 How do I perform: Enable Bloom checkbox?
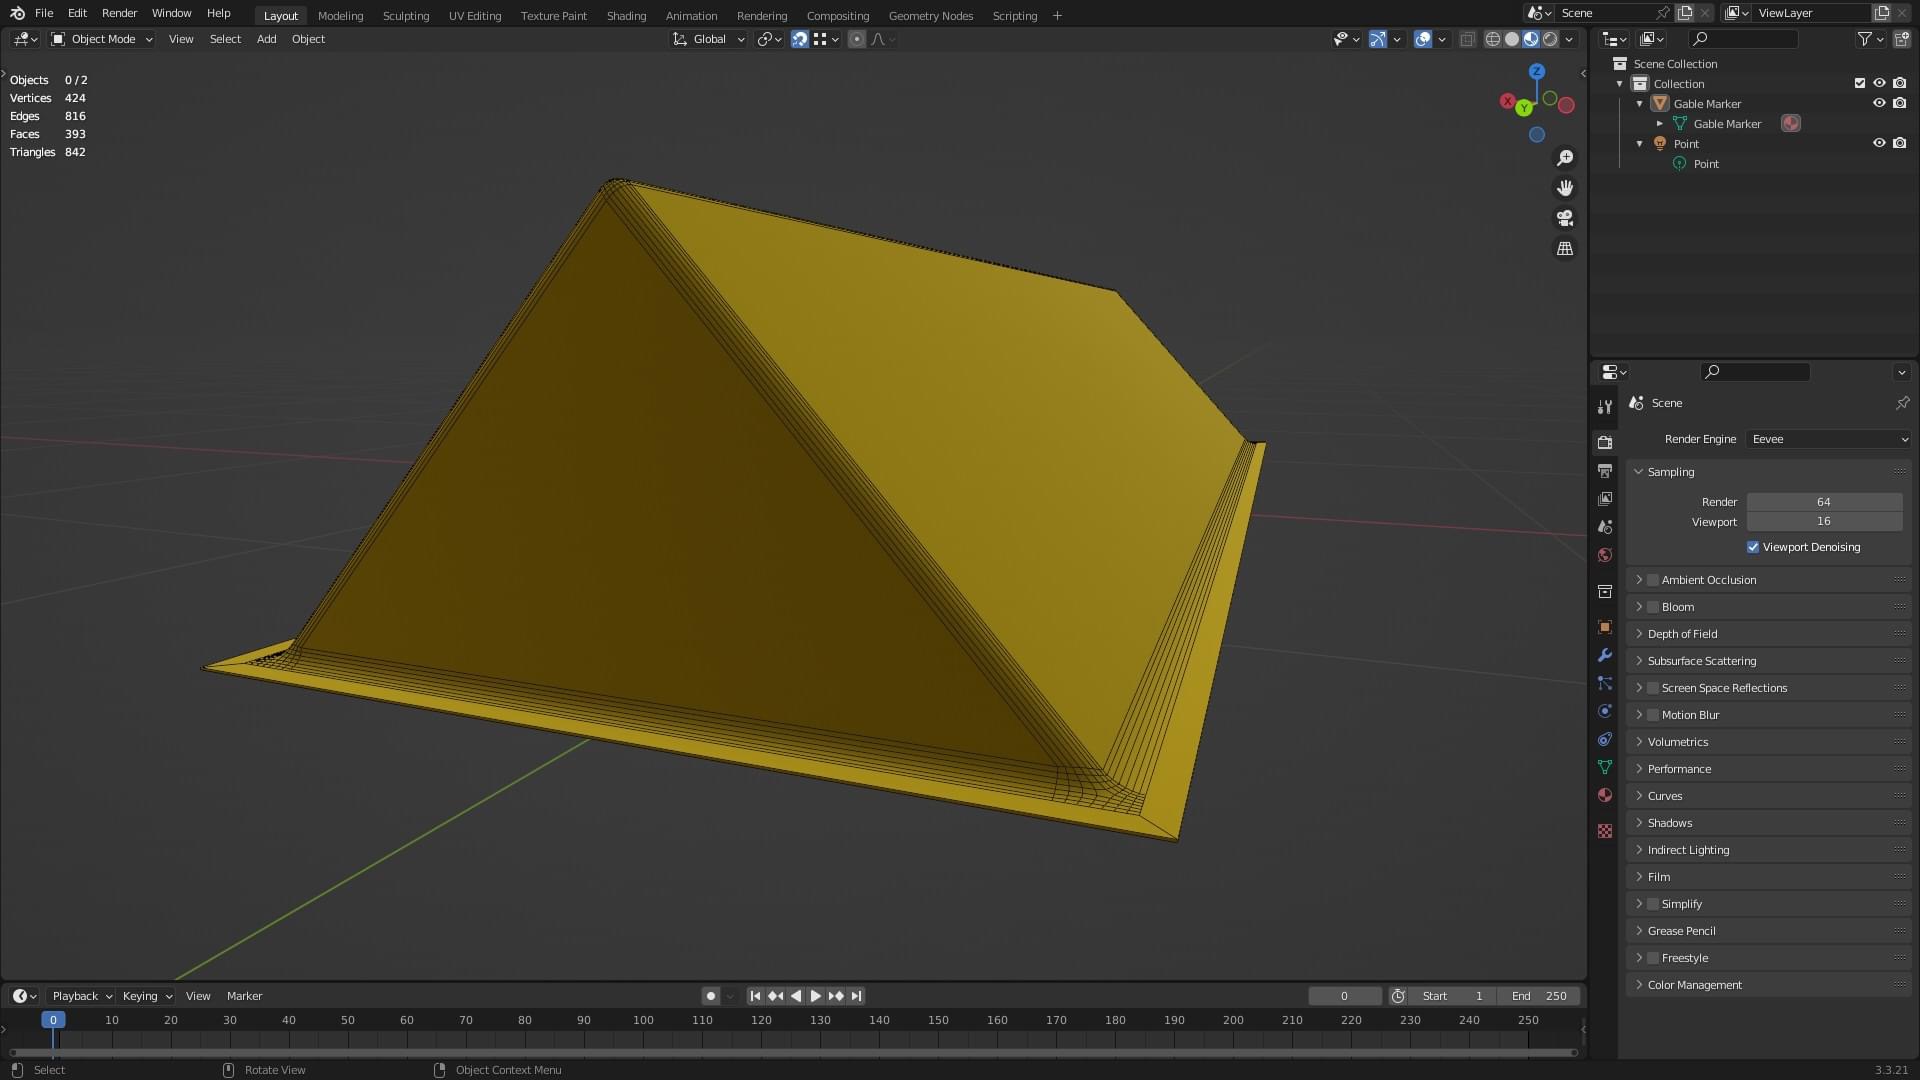point(1653,607)
